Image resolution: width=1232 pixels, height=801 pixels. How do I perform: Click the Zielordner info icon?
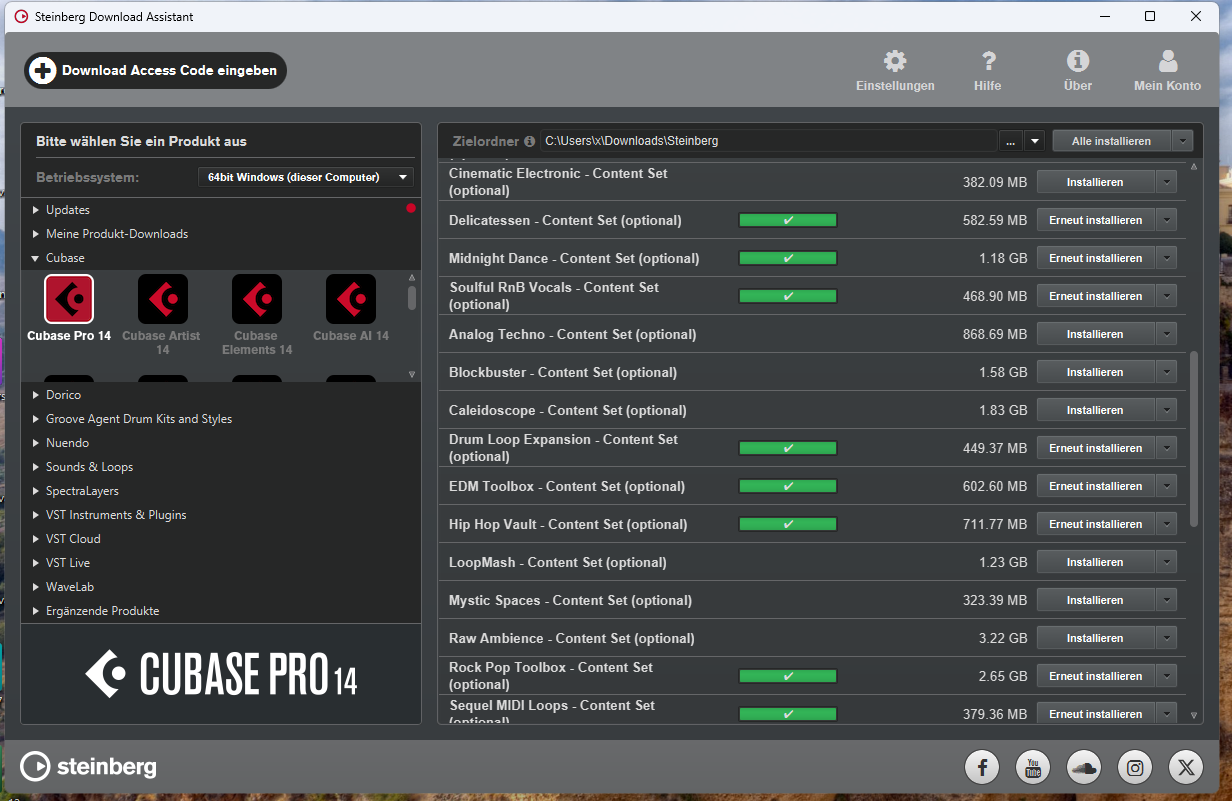click(x=529, y=142)
